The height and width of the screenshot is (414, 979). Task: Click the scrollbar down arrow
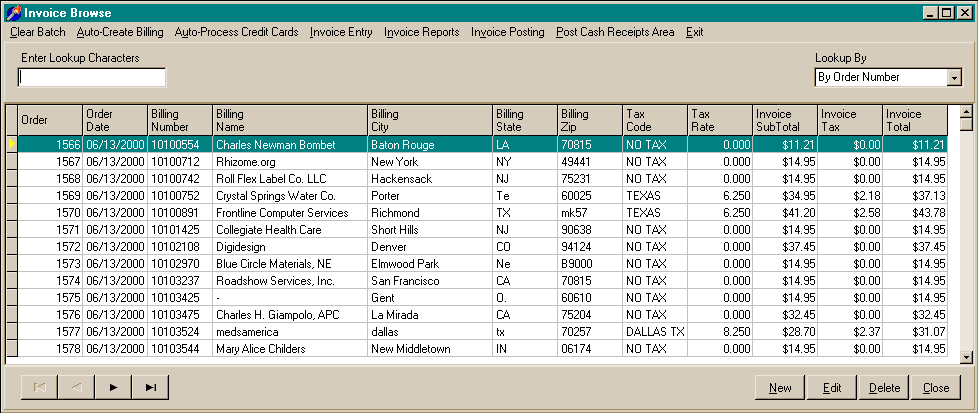[966, 356]
